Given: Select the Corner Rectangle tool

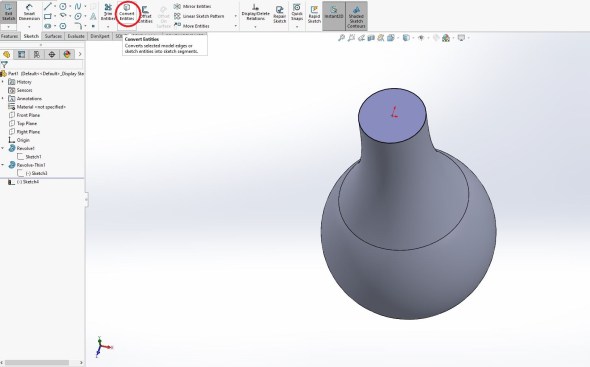Looking at the screenshot, I should point(48,17).
